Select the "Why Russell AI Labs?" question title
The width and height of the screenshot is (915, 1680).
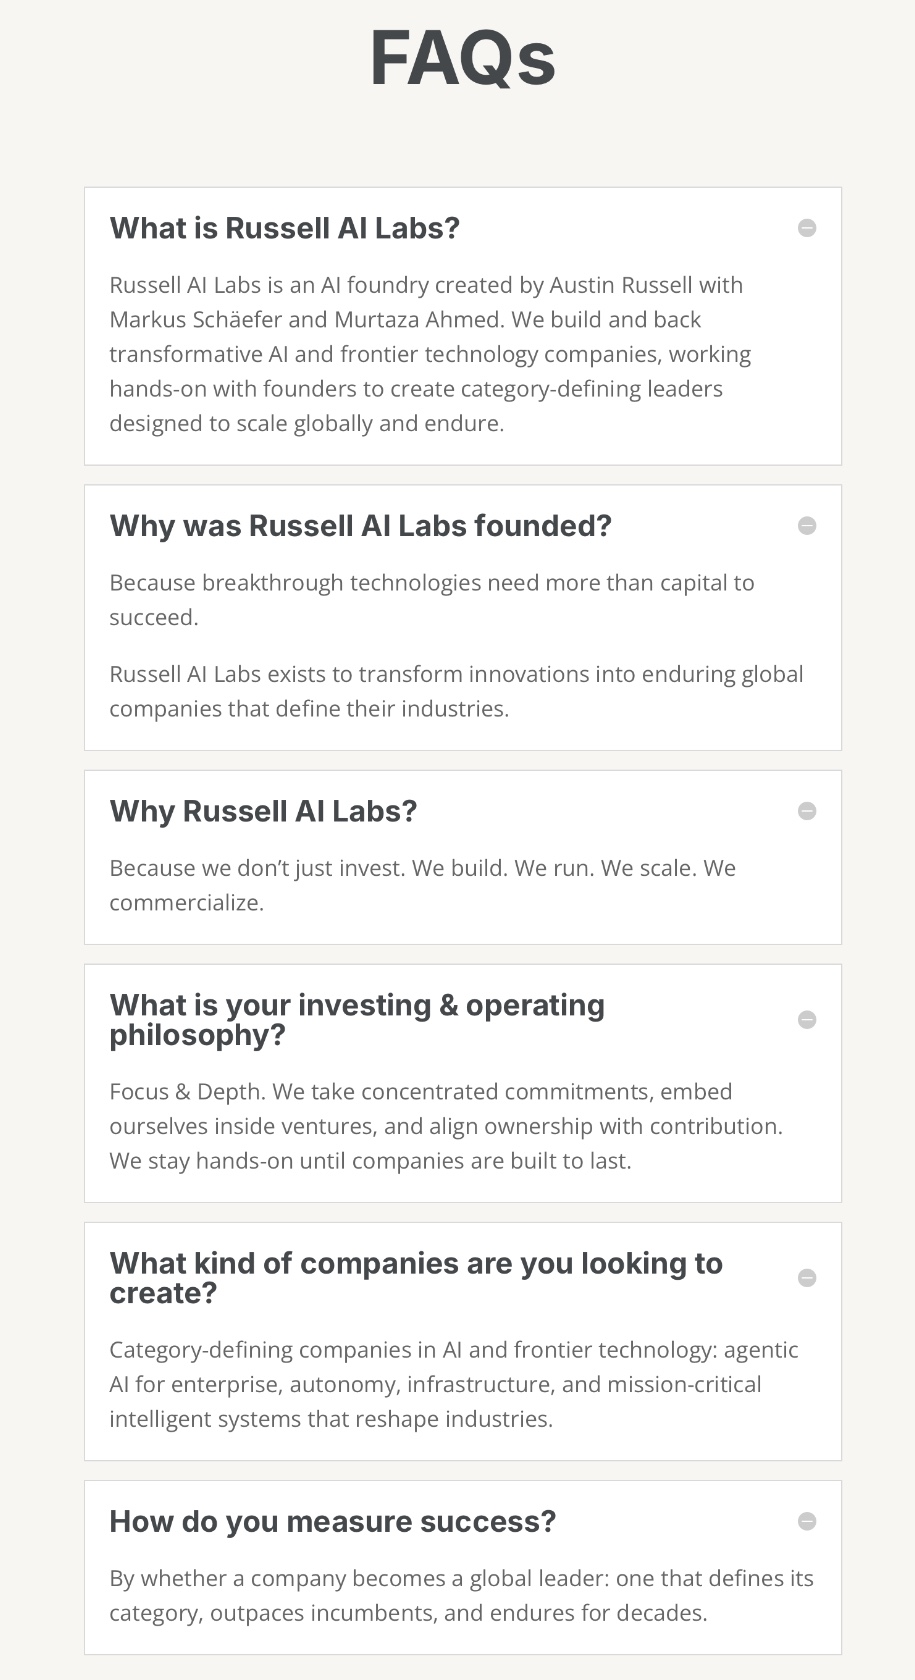[x=263, y=811]
